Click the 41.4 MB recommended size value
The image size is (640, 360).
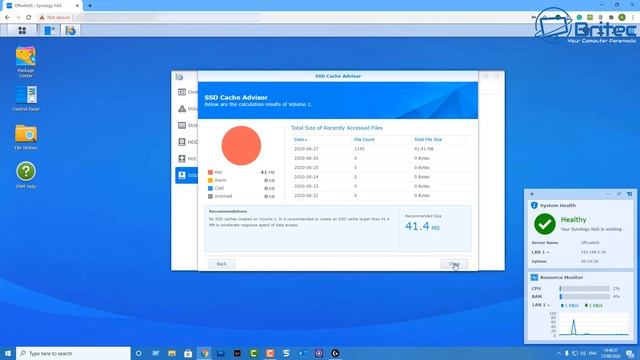pyautogui.click(x=422, y=227)
